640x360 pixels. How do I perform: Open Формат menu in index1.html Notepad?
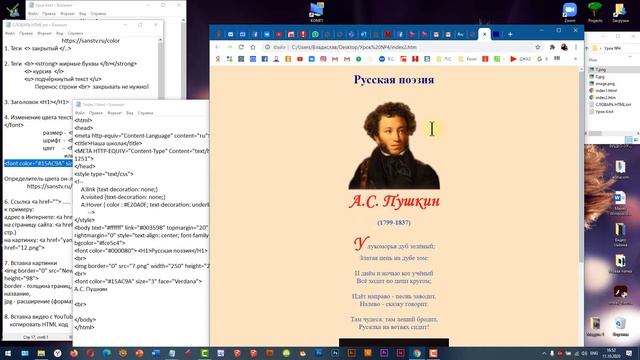tap(114, 113)
